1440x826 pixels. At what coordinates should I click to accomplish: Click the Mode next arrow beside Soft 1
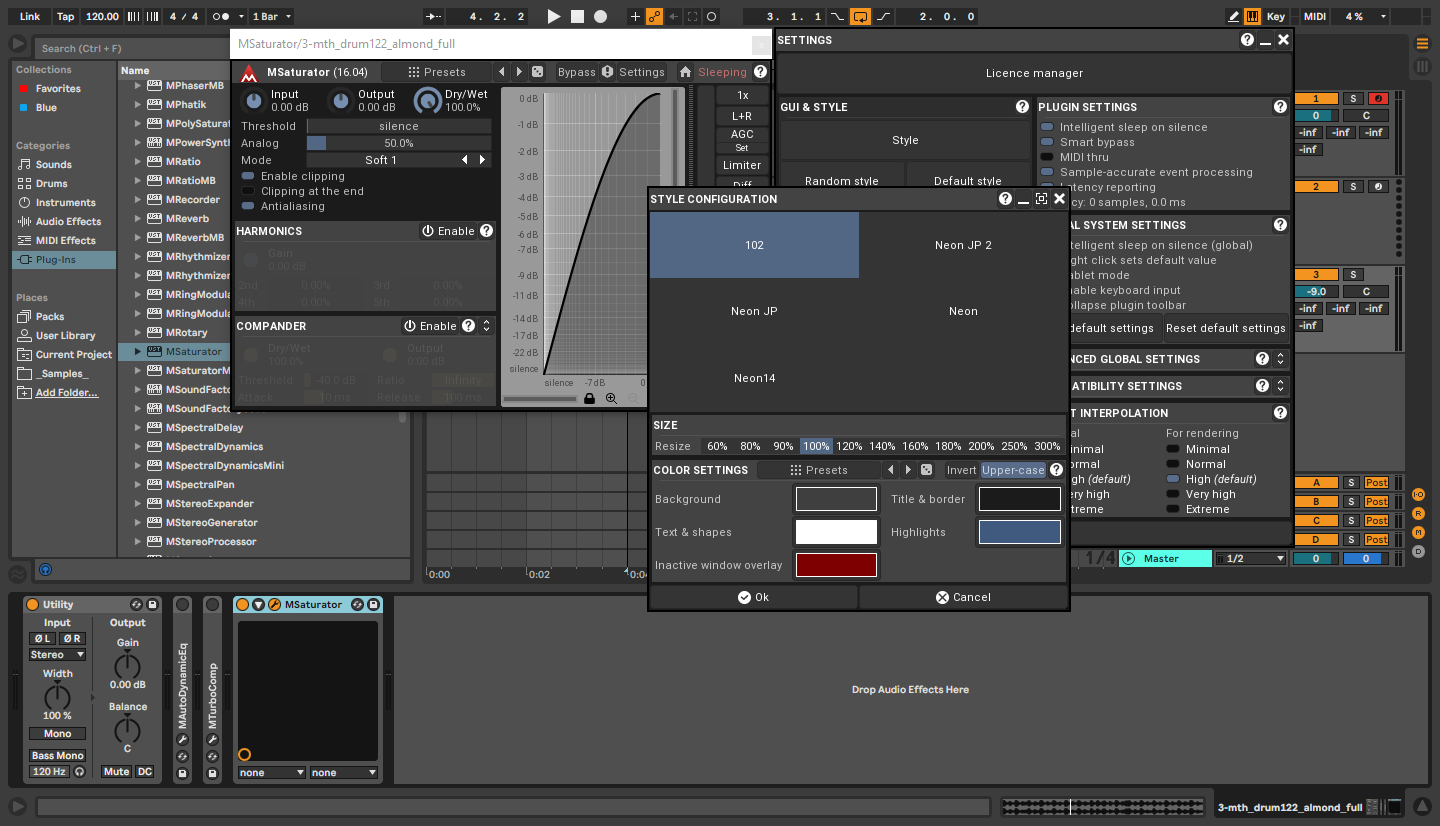tap(483, 160)
